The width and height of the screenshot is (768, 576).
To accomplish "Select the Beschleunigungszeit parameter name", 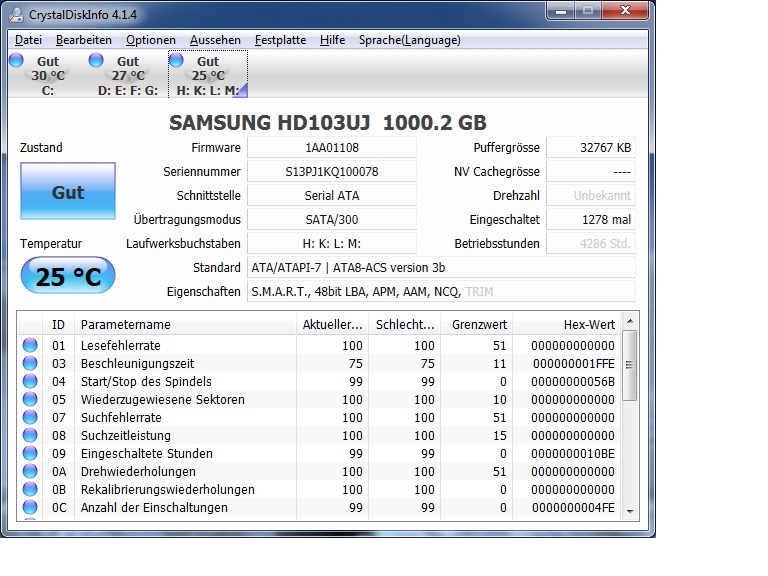I will coord(138,363).
